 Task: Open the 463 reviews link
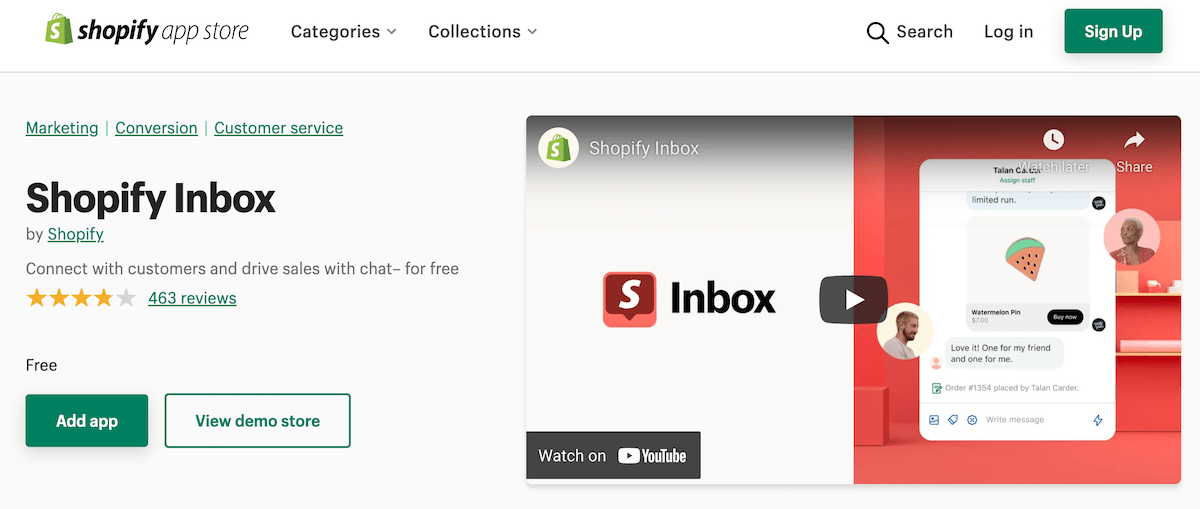192,298
